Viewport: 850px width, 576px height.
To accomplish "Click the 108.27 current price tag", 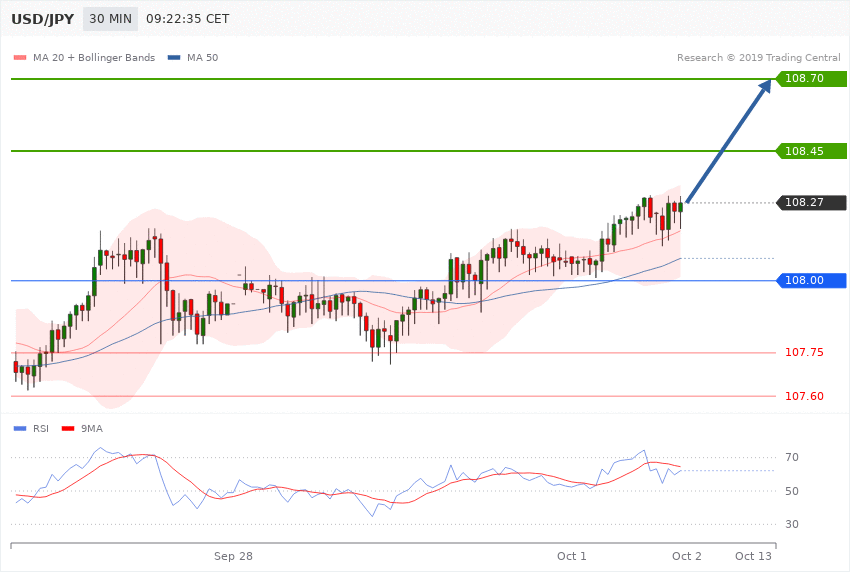I will [x=812, y=203].
